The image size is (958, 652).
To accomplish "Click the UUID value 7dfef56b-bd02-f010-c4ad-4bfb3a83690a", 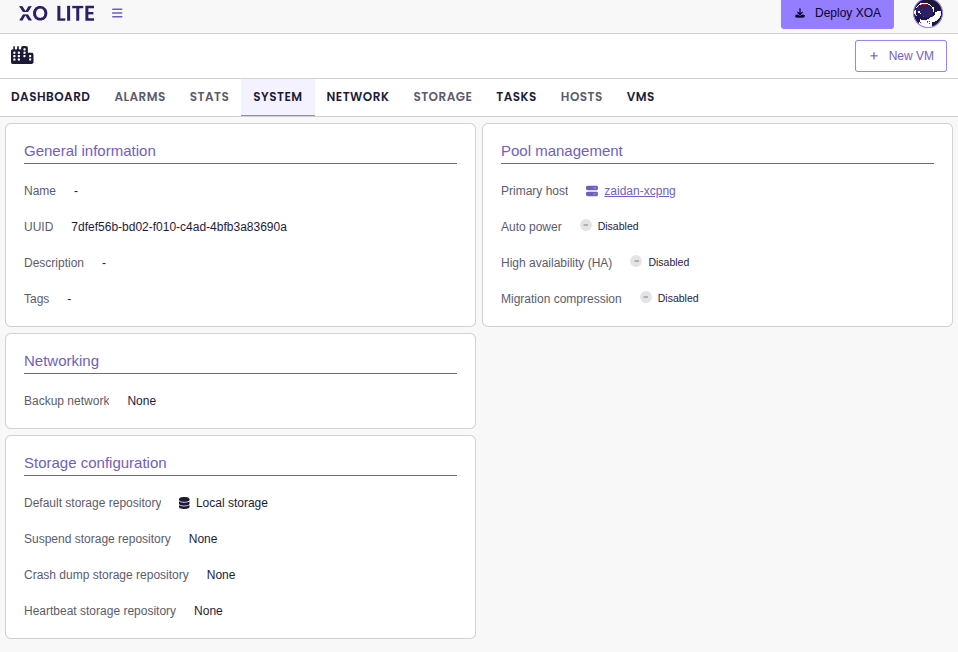I will [x=179, y=227].
